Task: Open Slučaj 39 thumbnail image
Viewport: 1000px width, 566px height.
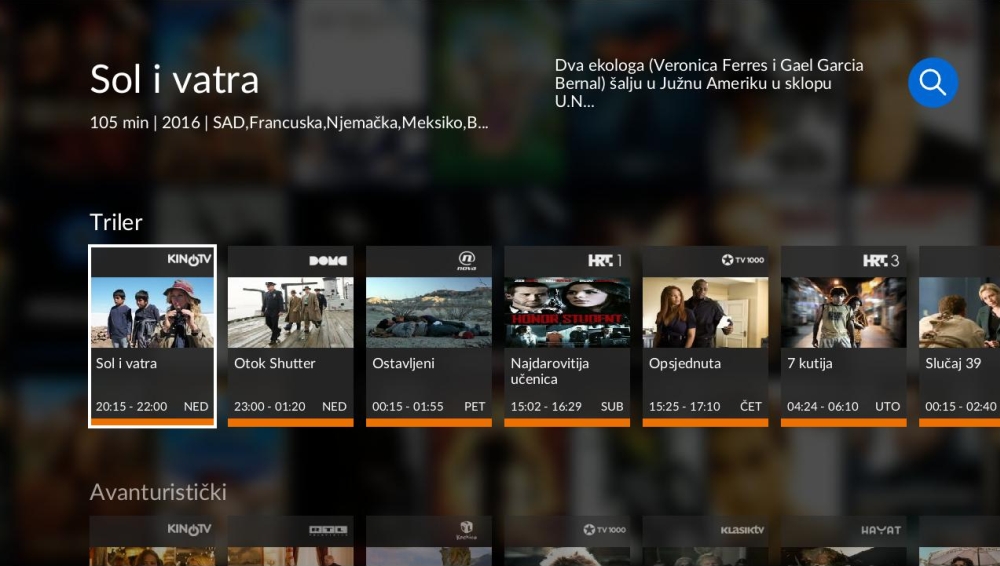Action: [959, 312]
